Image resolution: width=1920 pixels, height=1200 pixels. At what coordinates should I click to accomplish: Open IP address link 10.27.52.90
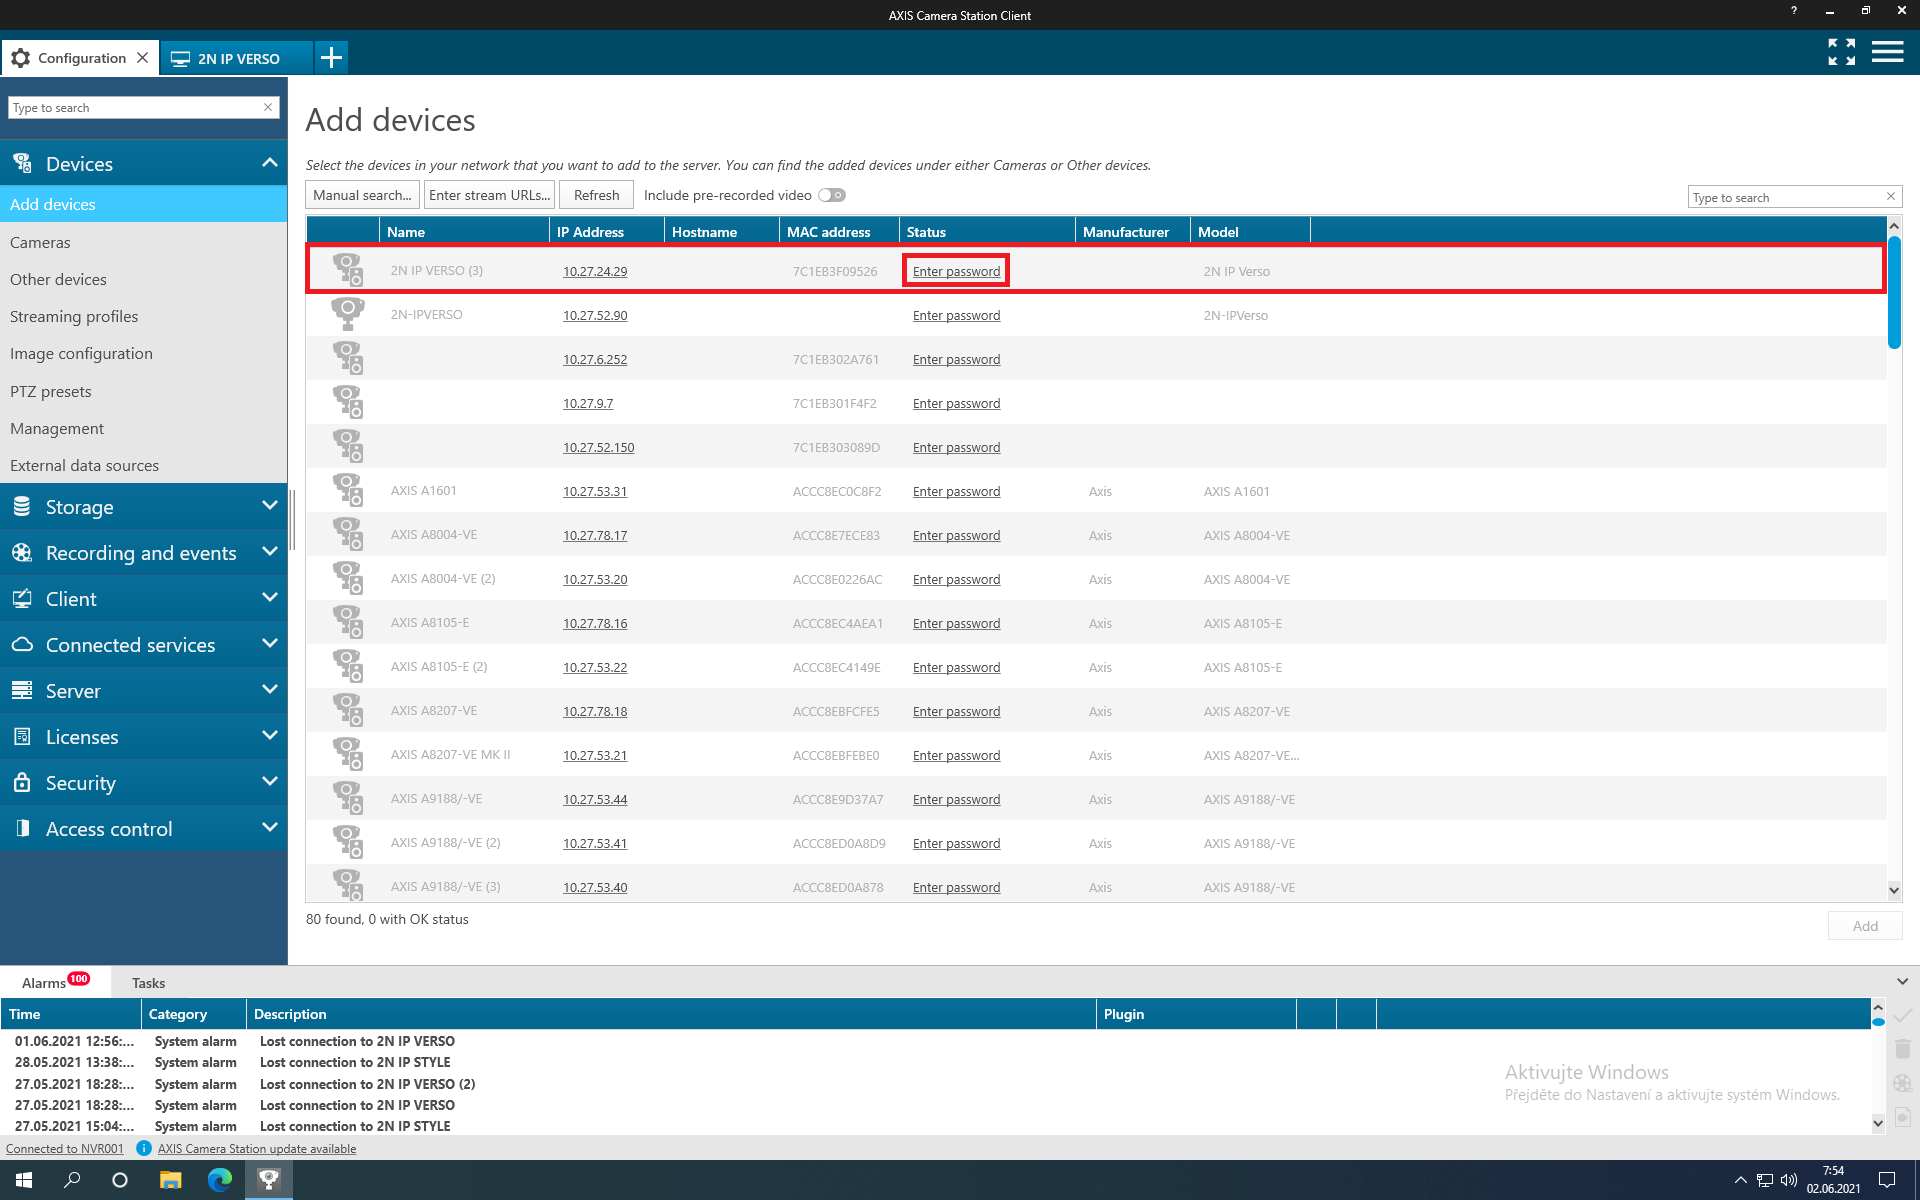coord(595,315)
